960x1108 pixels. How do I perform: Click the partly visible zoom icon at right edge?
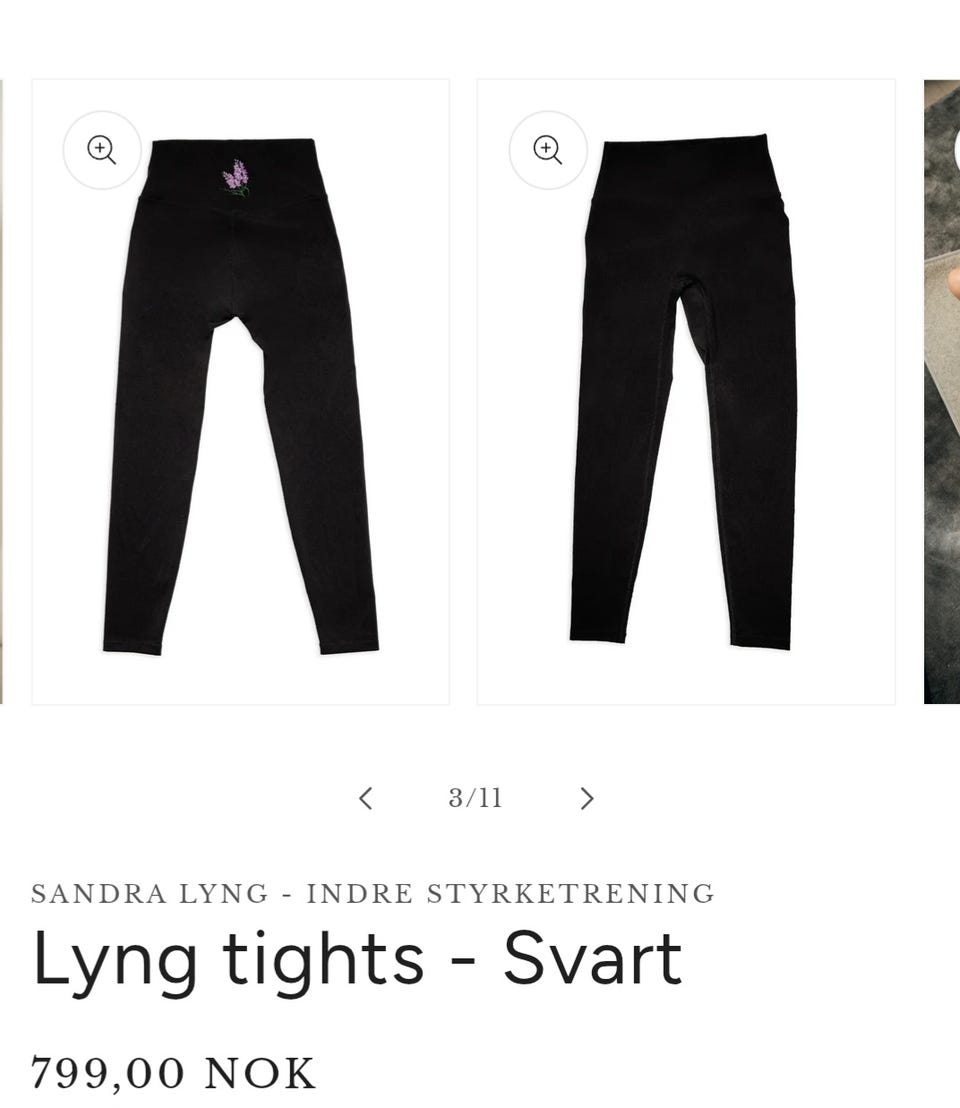click(956, 150)
